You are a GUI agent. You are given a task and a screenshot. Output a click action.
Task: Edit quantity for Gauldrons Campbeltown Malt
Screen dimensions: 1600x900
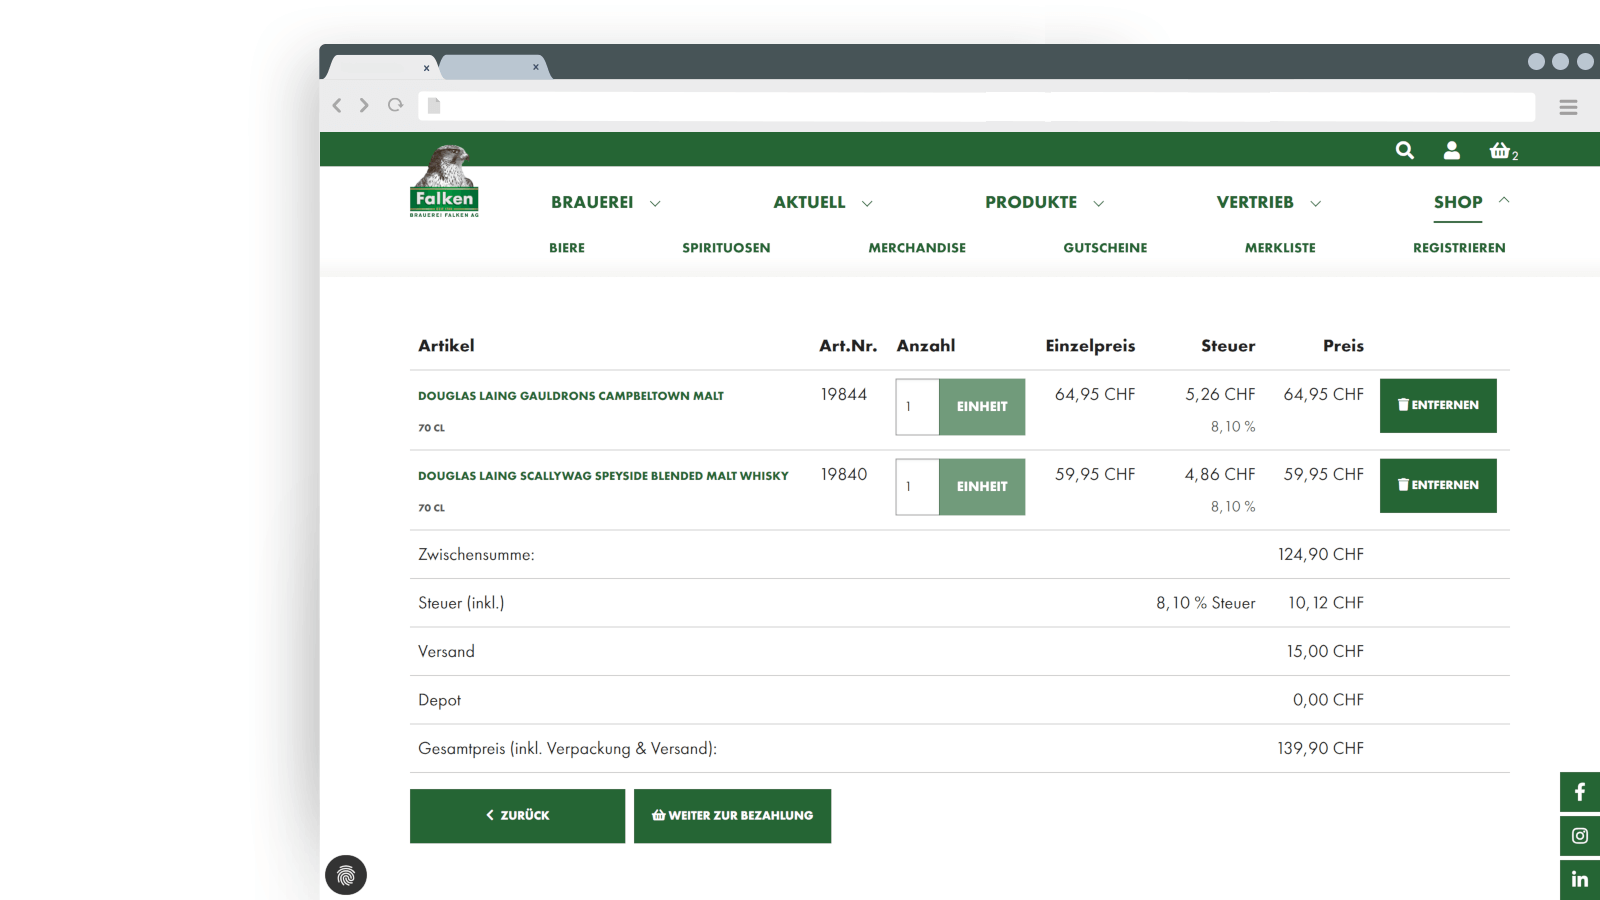point(917,407)
